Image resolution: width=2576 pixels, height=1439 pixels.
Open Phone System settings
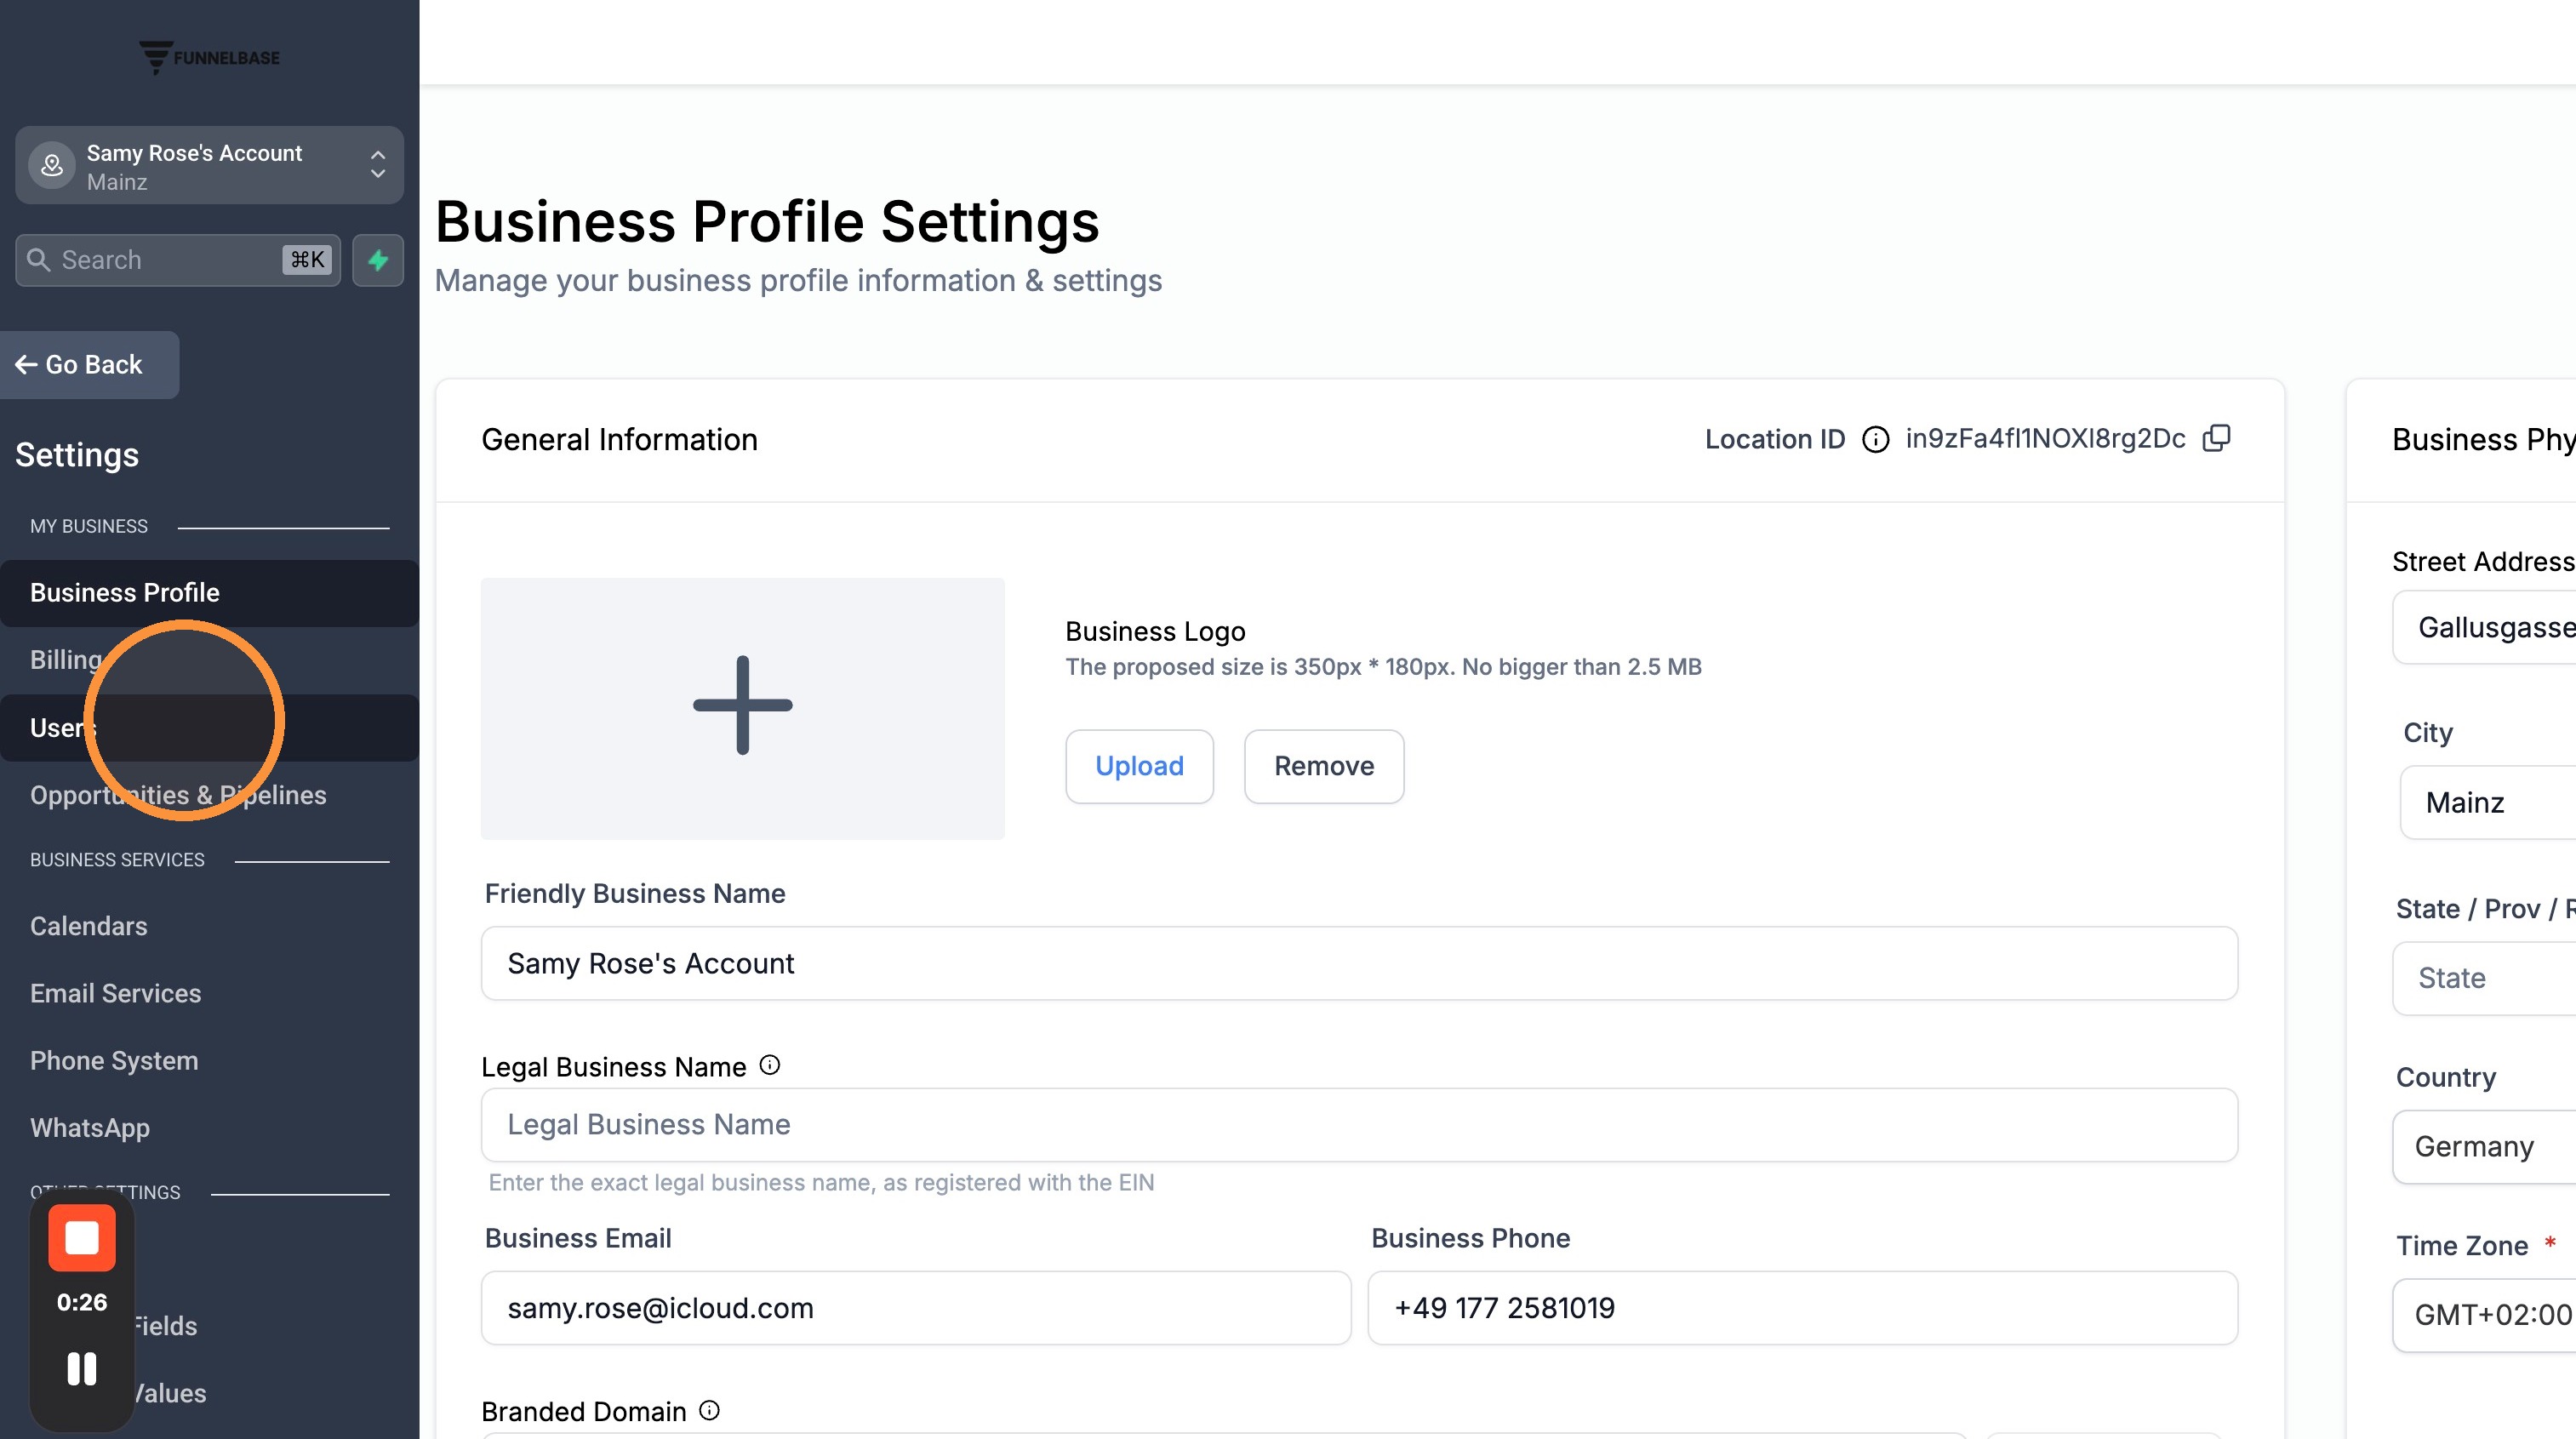[209, 1060]
